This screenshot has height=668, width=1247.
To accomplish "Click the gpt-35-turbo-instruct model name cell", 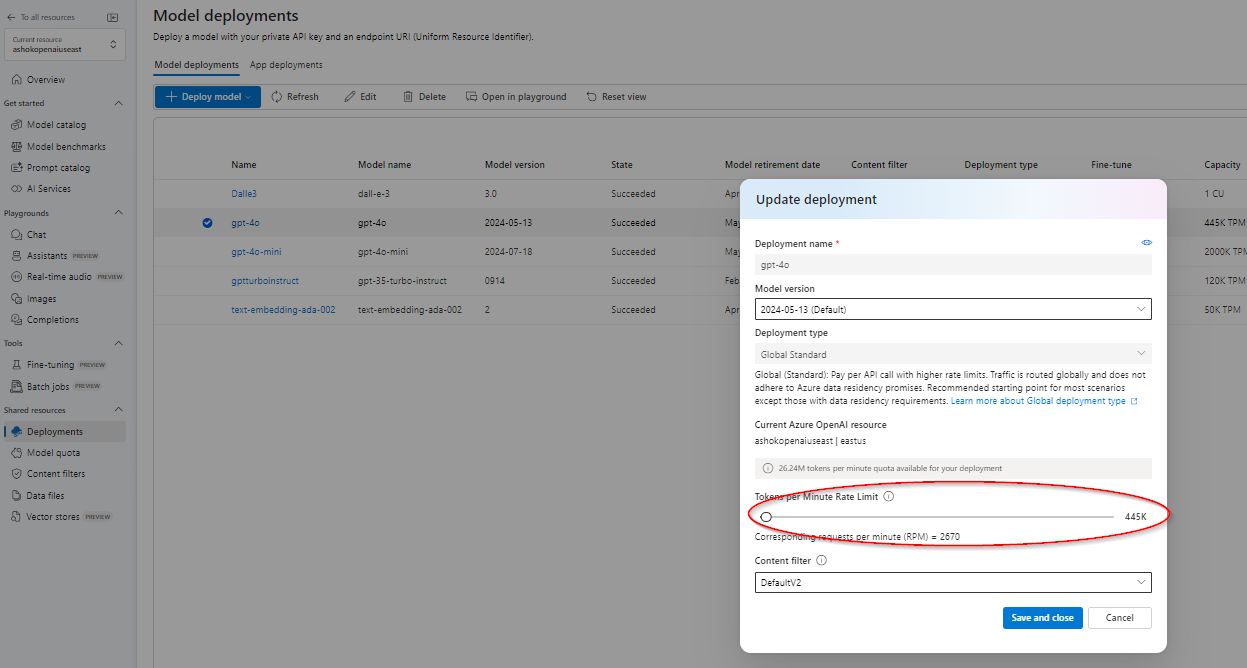I will pos(402,281).
